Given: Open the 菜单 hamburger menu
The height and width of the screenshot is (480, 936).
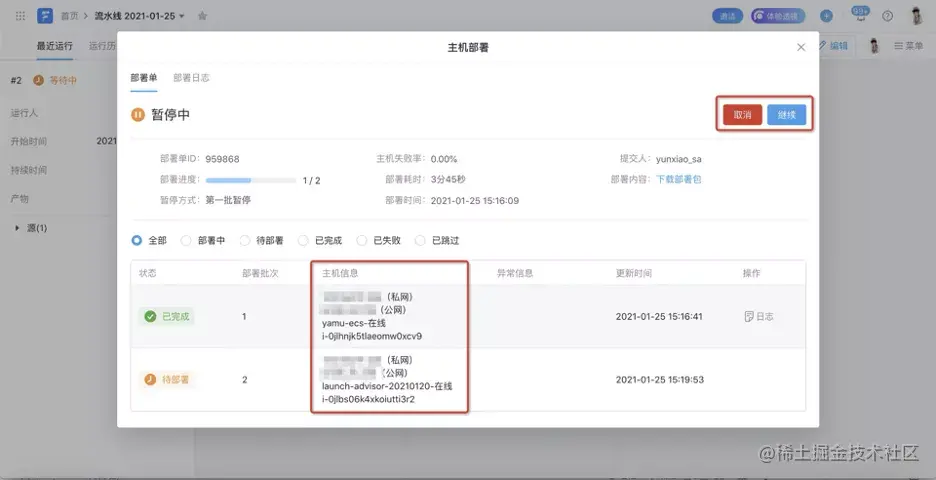Looking at the screenshot, I should click(909, 45).
